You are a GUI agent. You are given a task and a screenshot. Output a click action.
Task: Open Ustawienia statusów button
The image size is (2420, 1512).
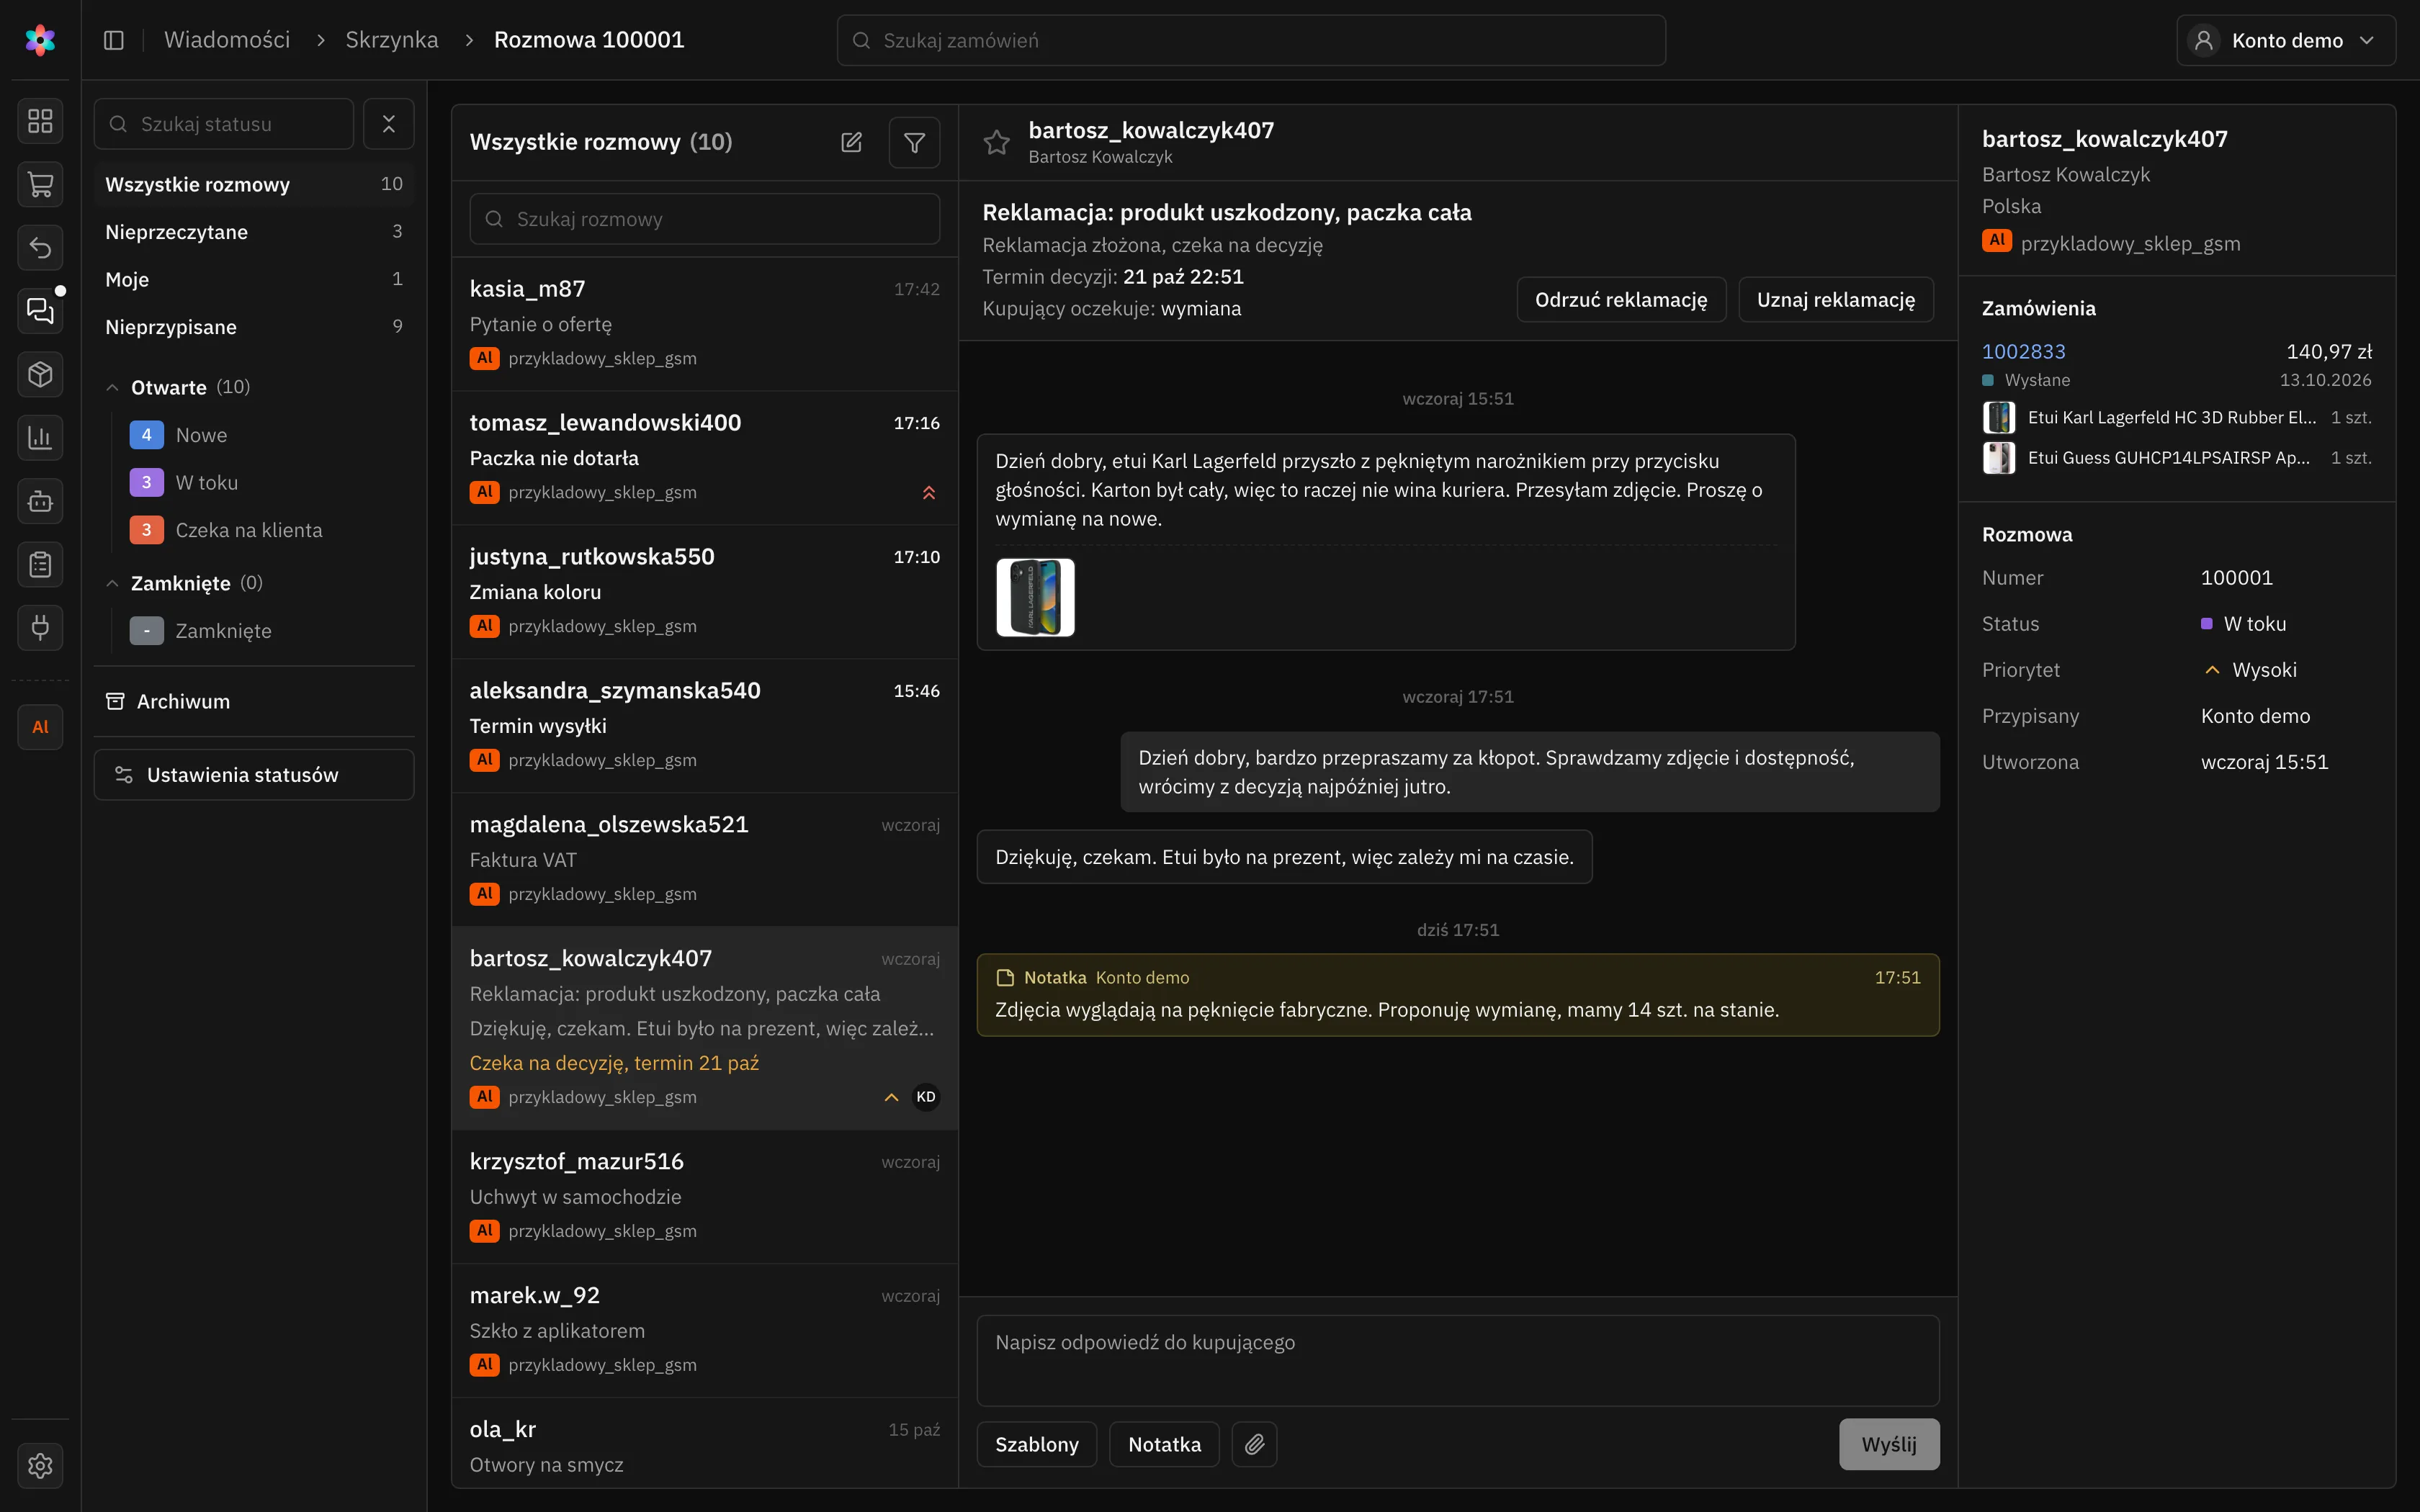click(x=254, y=775)
